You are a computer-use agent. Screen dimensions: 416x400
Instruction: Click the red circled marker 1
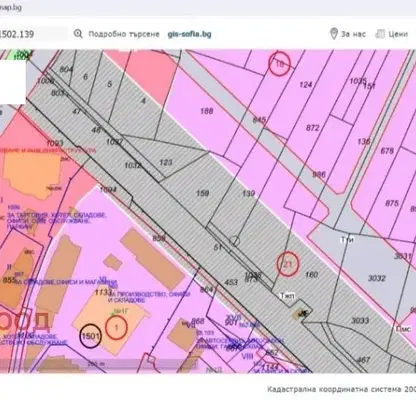click(116, 328)
